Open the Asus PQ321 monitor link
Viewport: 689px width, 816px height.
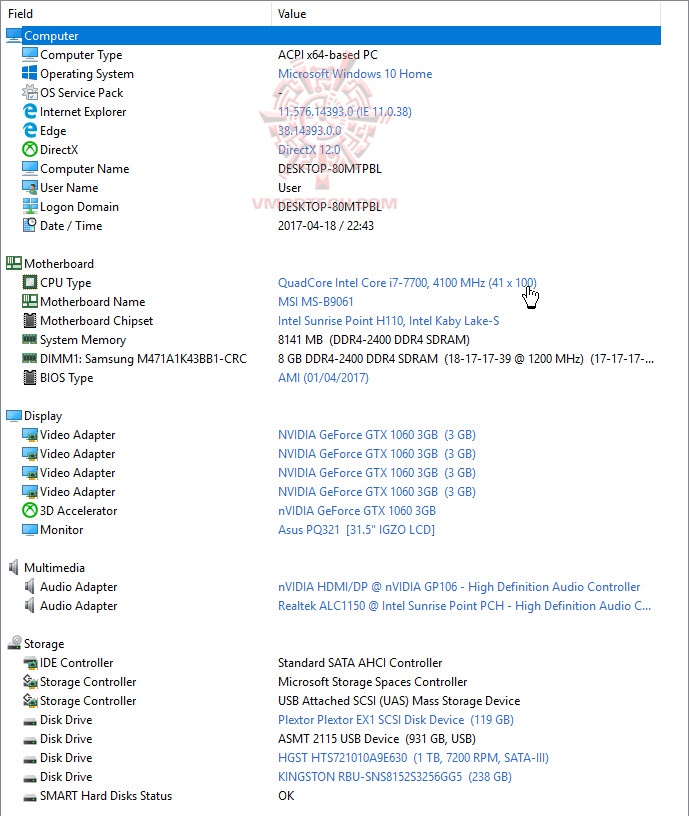coord(356,530)
